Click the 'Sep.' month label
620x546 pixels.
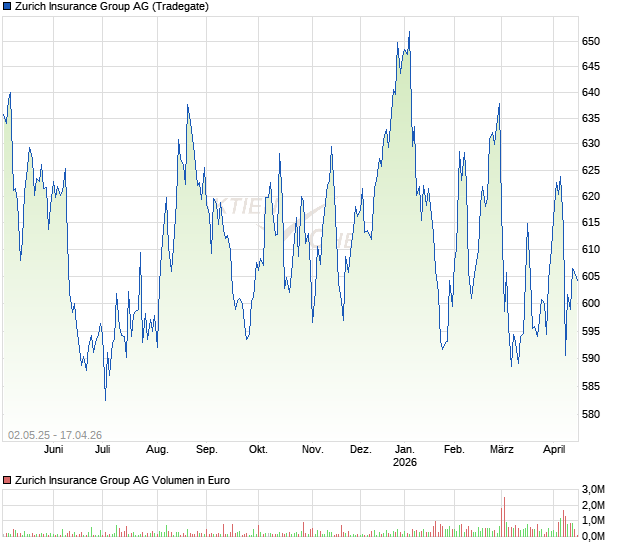(207, 450)
